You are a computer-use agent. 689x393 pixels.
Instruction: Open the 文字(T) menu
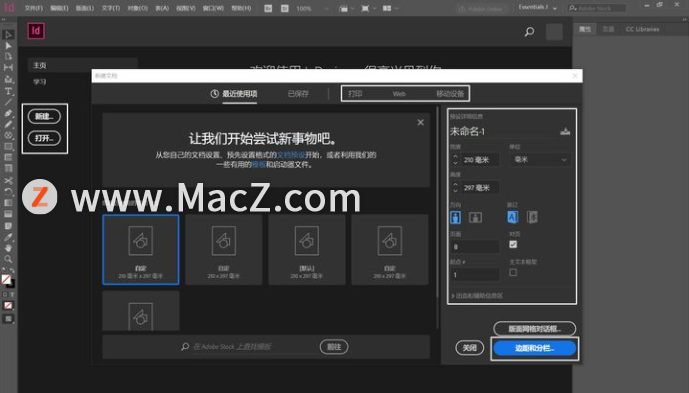click(x=111, y=8)
